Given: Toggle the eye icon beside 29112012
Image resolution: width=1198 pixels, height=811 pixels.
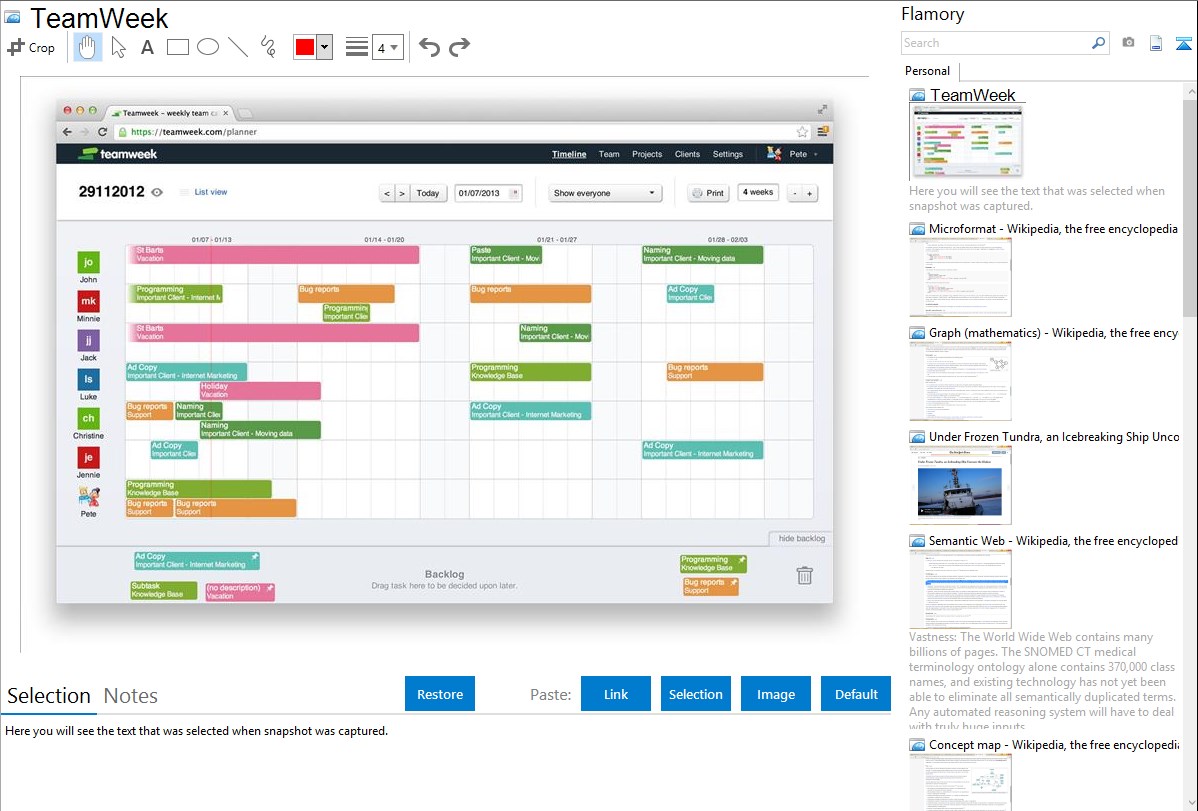Looking at the screenshot, I should pos(157,193).
